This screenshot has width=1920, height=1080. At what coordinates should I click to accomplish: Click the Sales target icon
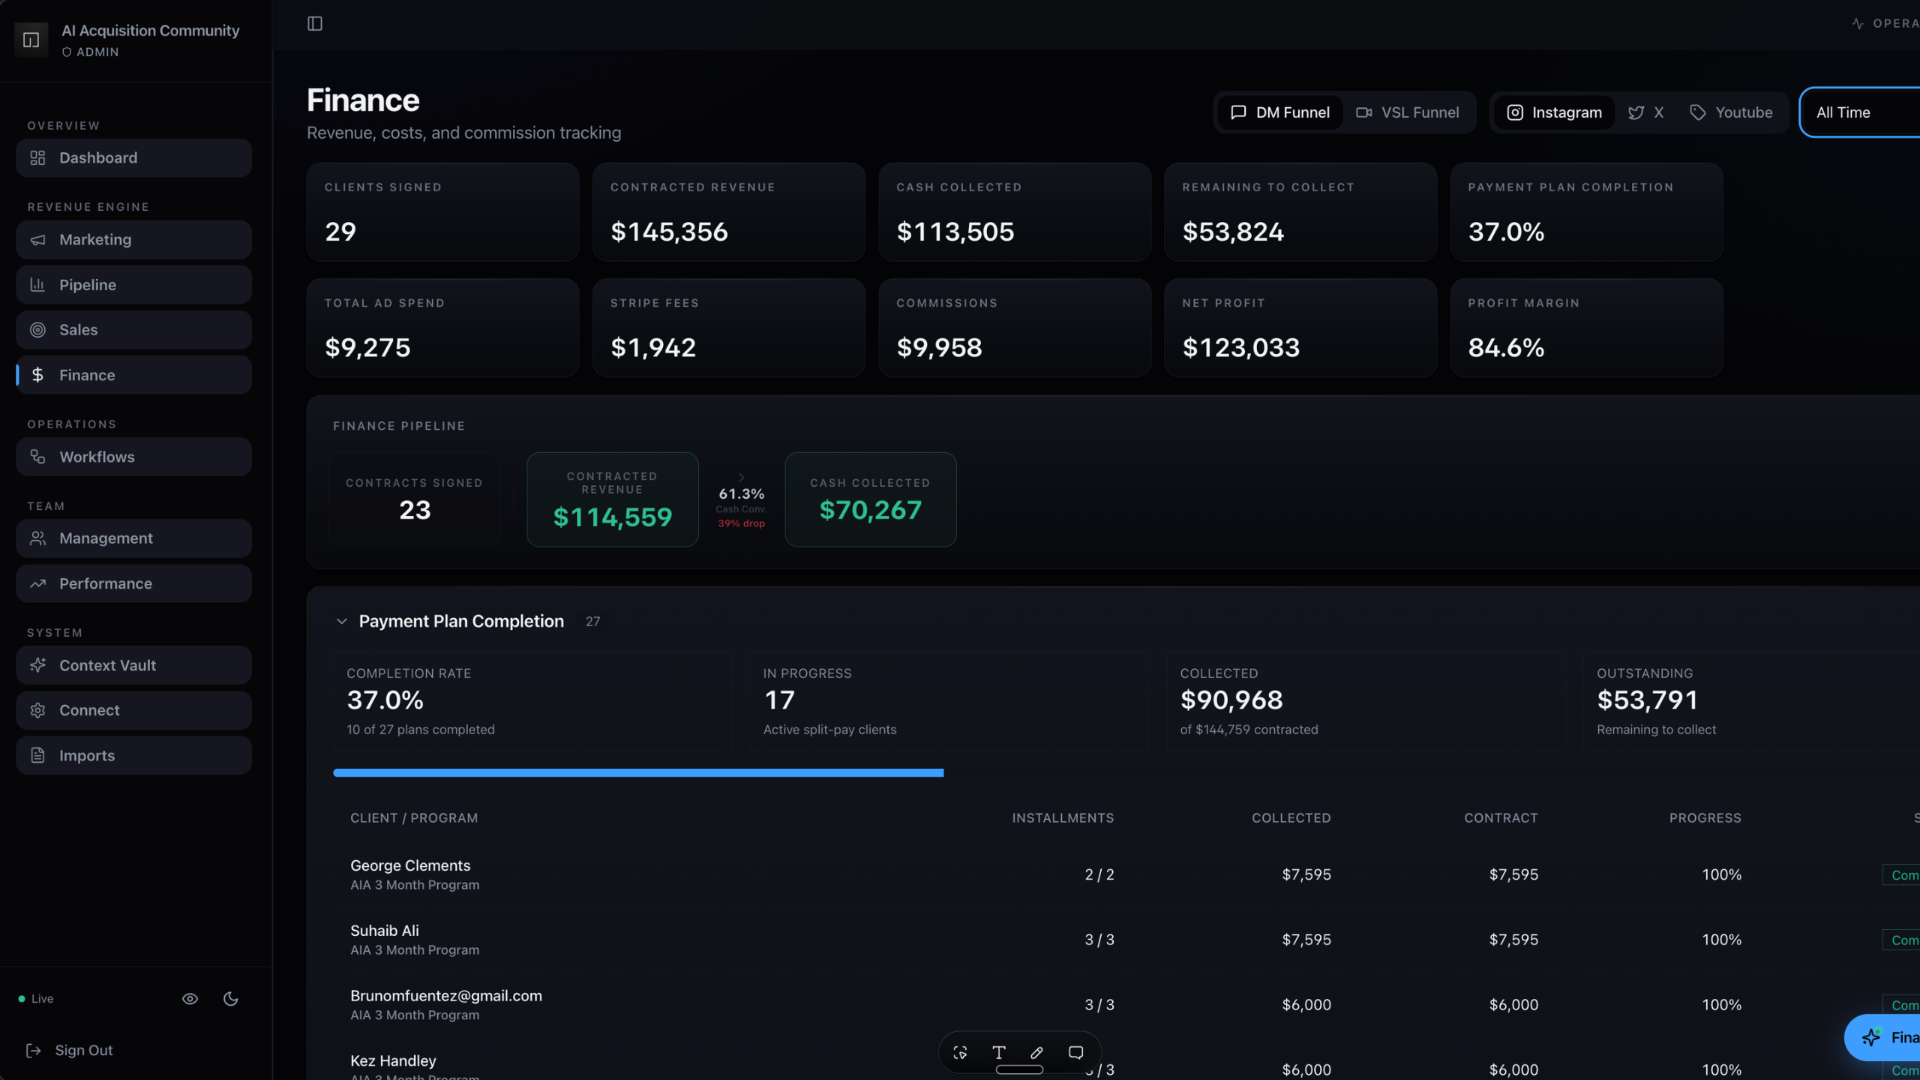click(38, 330)
